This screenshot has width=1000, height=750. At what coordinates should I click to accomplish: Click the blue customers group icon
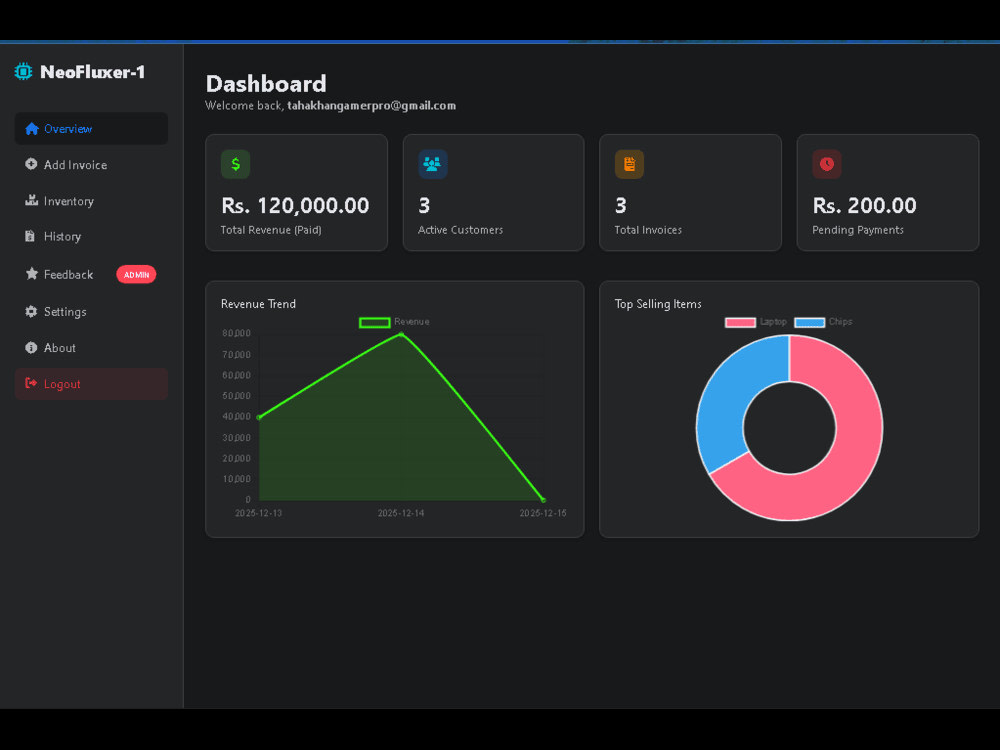coord(432,164)
